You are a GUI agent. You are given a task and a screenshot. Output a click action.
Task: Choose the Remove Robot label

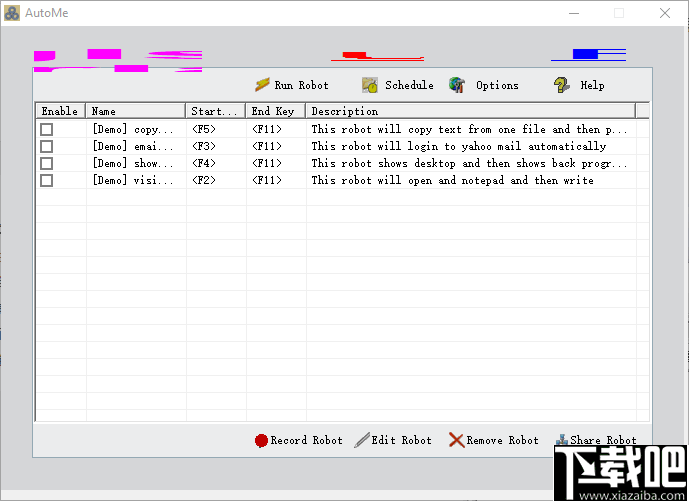502,440
